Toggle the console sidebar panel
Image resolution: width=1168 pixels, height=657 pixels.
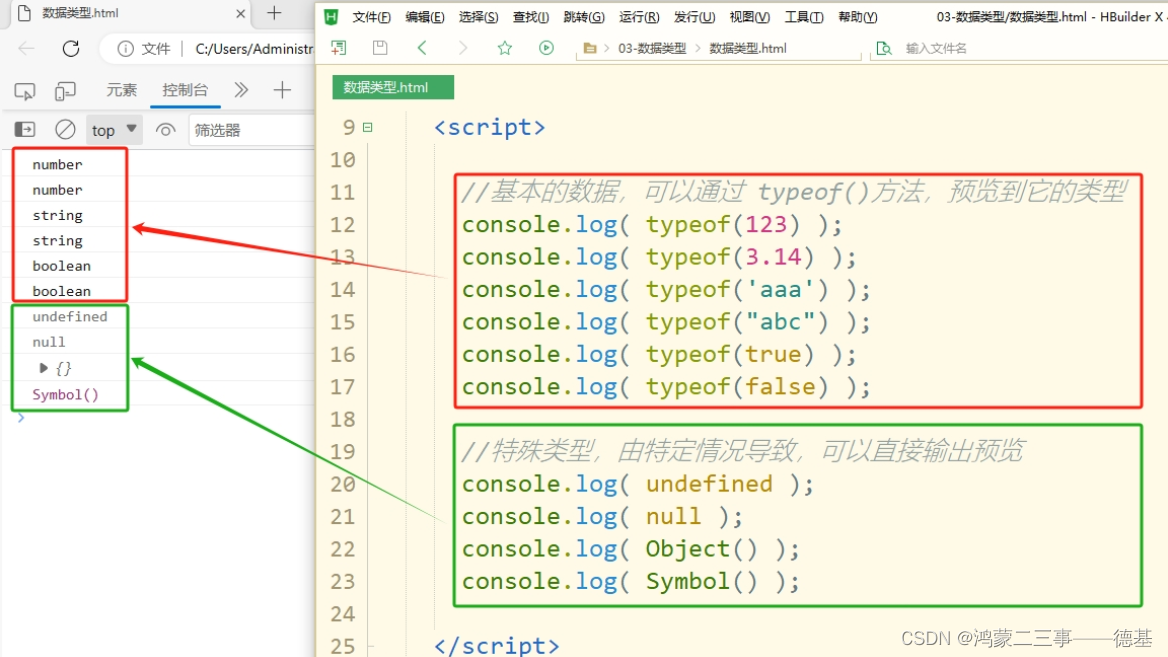coord(25,130)
